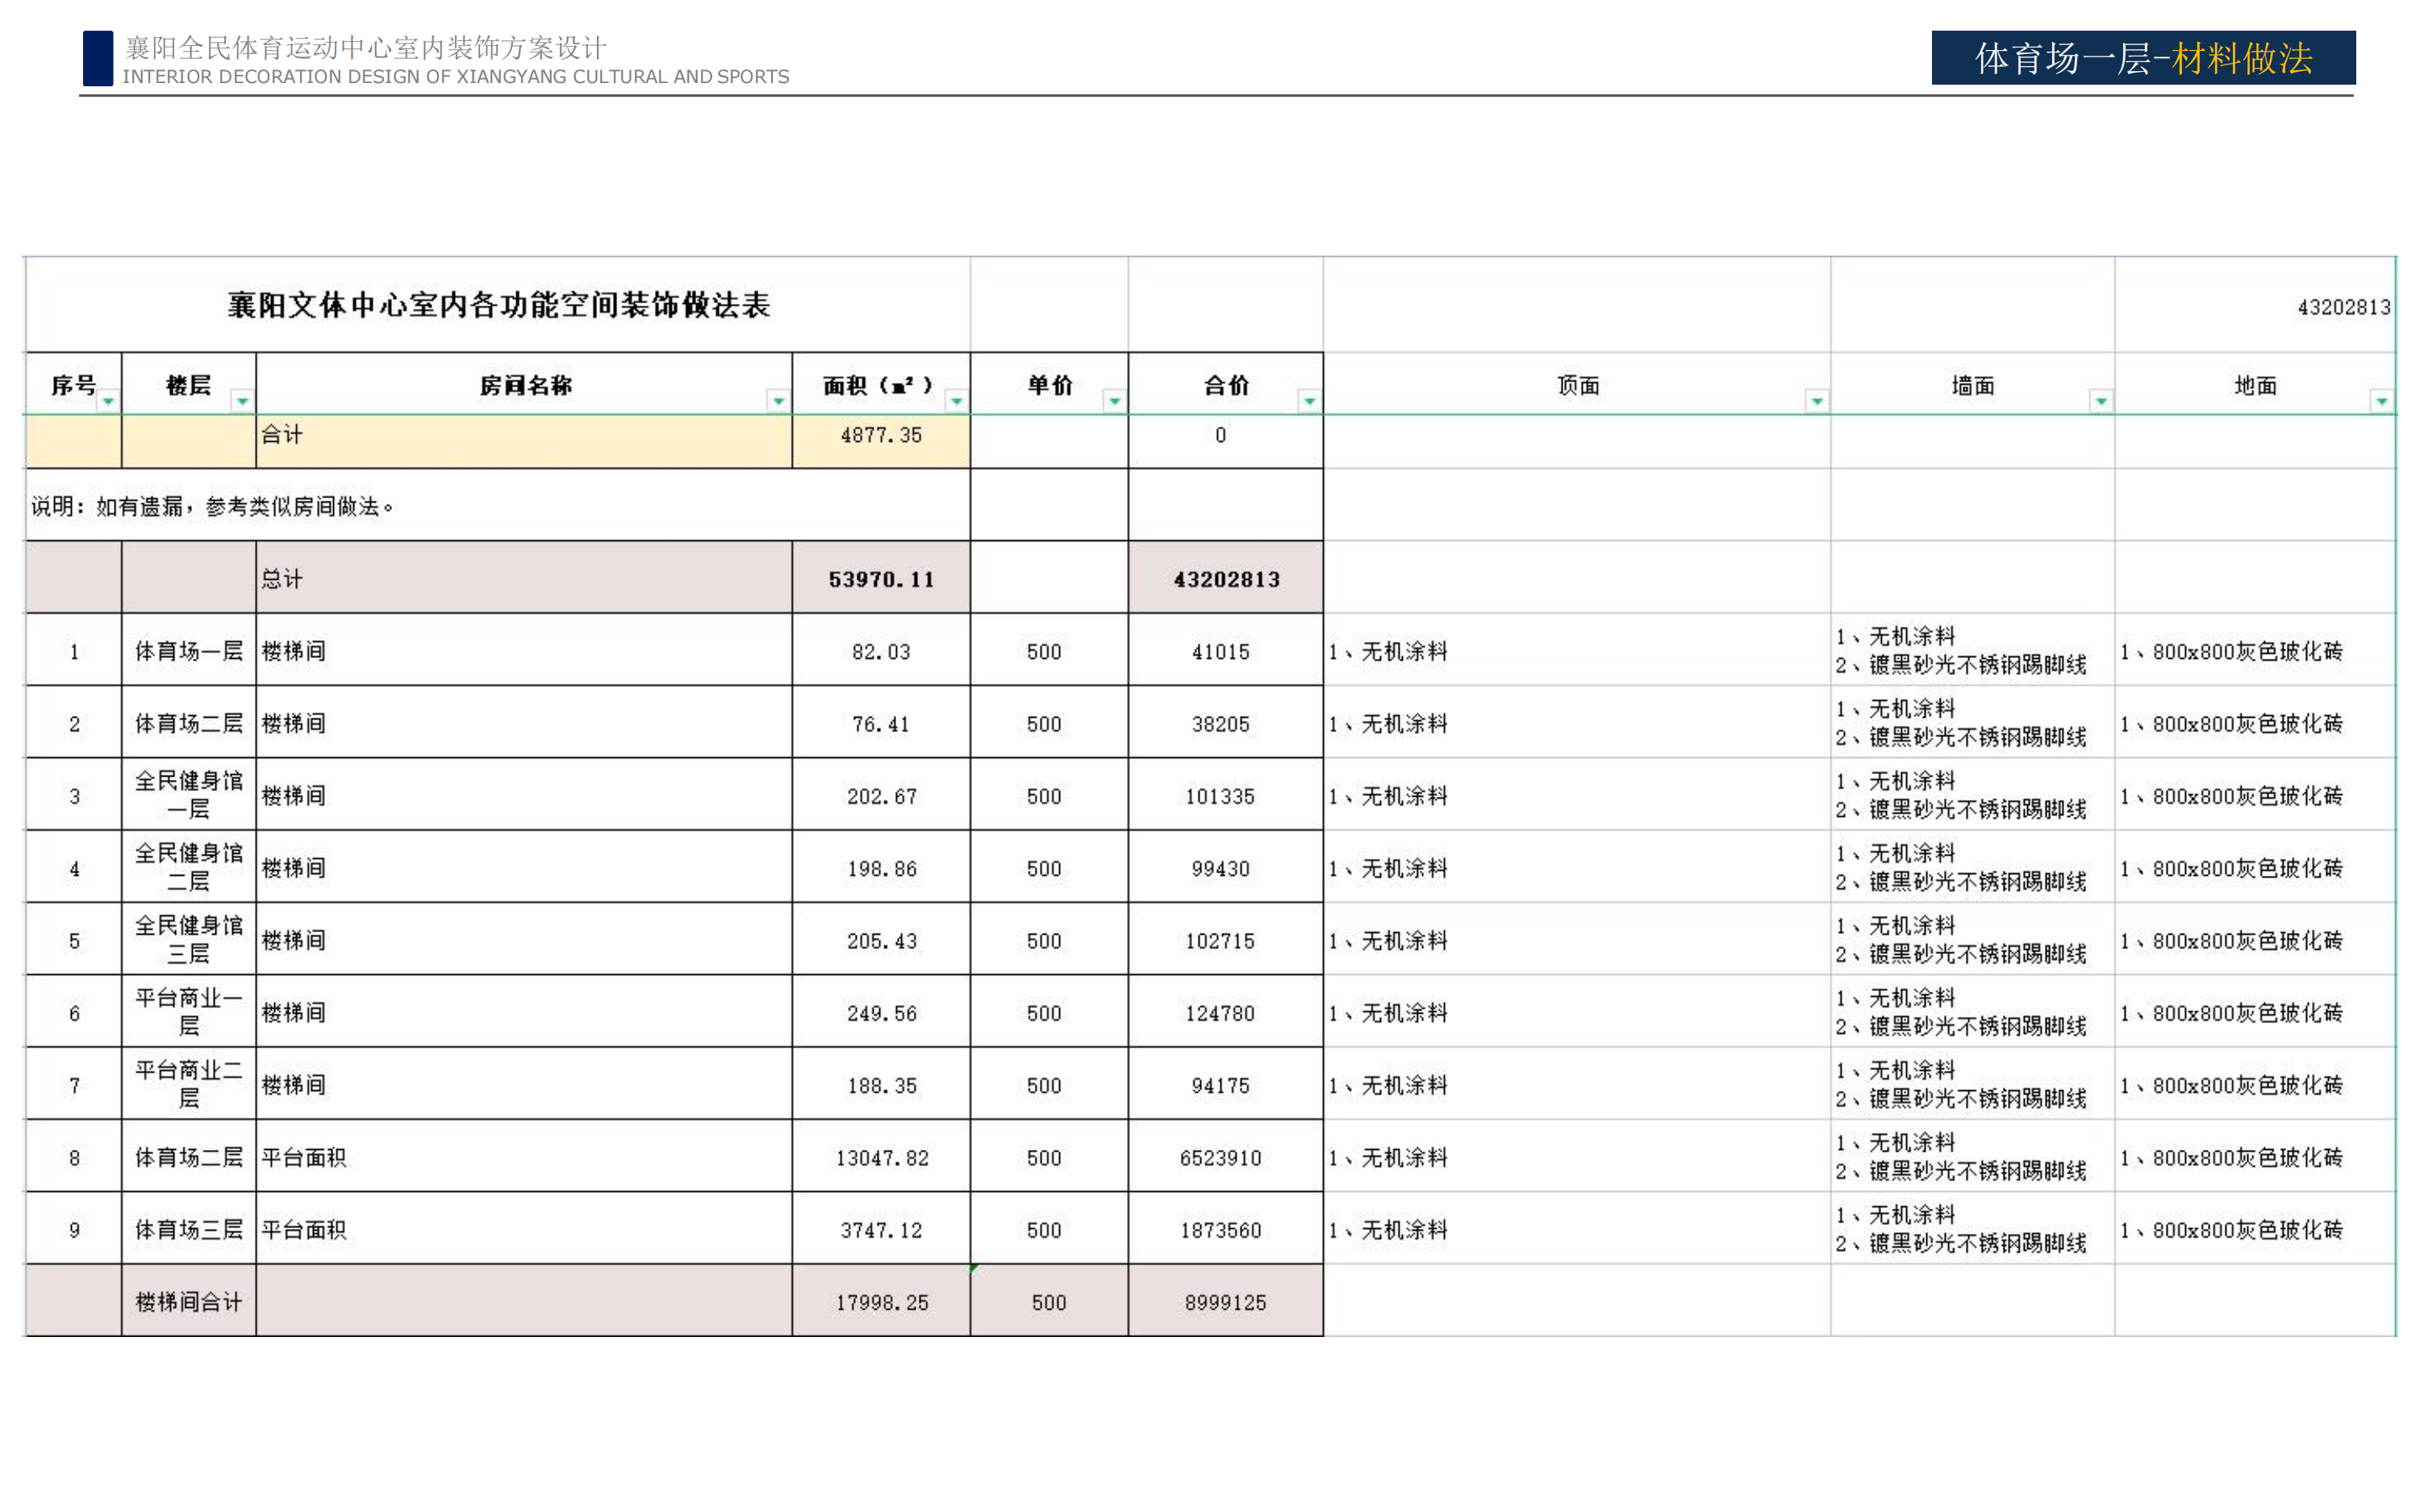
Task: Click the note 说明：如有遗漏，参考类似房间做法
Action: click(212, 507)
